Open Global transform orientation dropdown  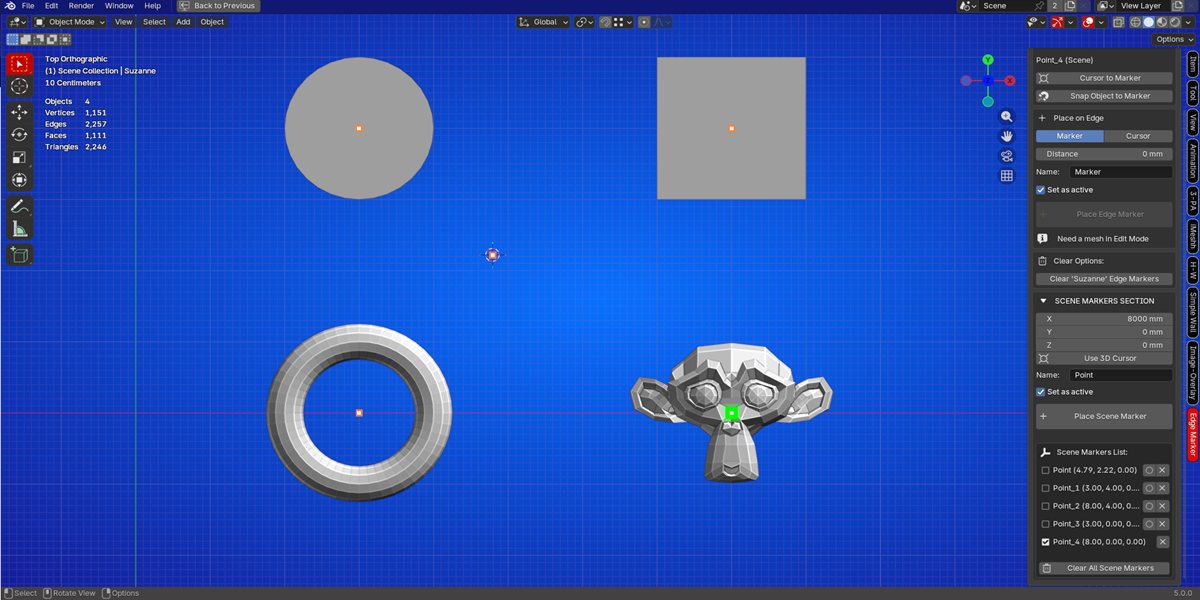tap(544, 22)
